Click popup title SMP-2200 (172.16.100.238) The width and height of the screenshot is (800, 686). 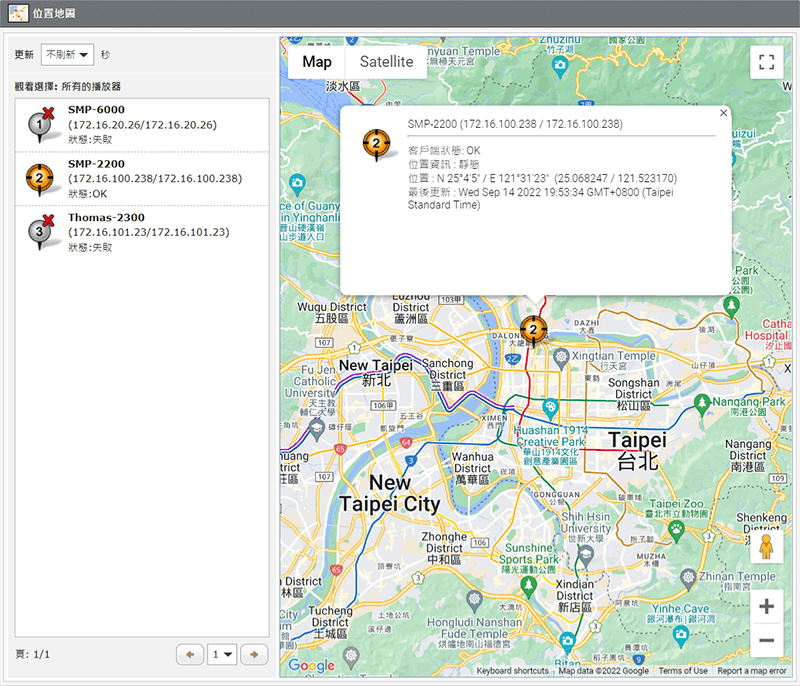pos(515,124)
